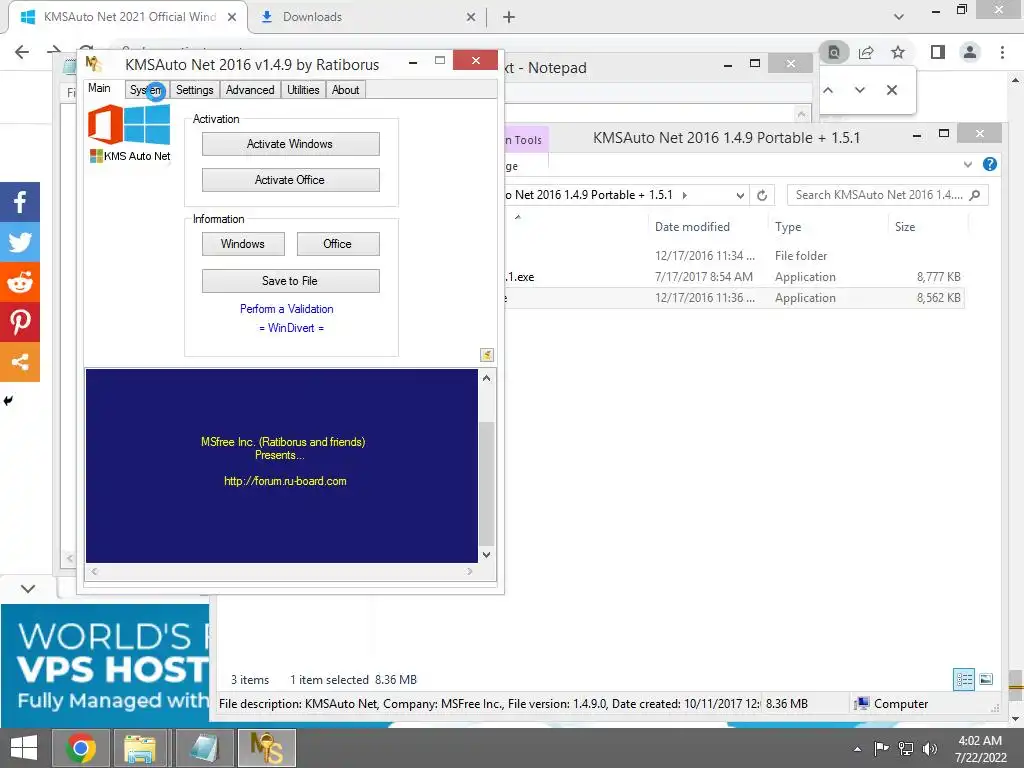This screenshot has height=768, width=1024.
Task: Open the = WinDivert = link
Action: (291, 328)
